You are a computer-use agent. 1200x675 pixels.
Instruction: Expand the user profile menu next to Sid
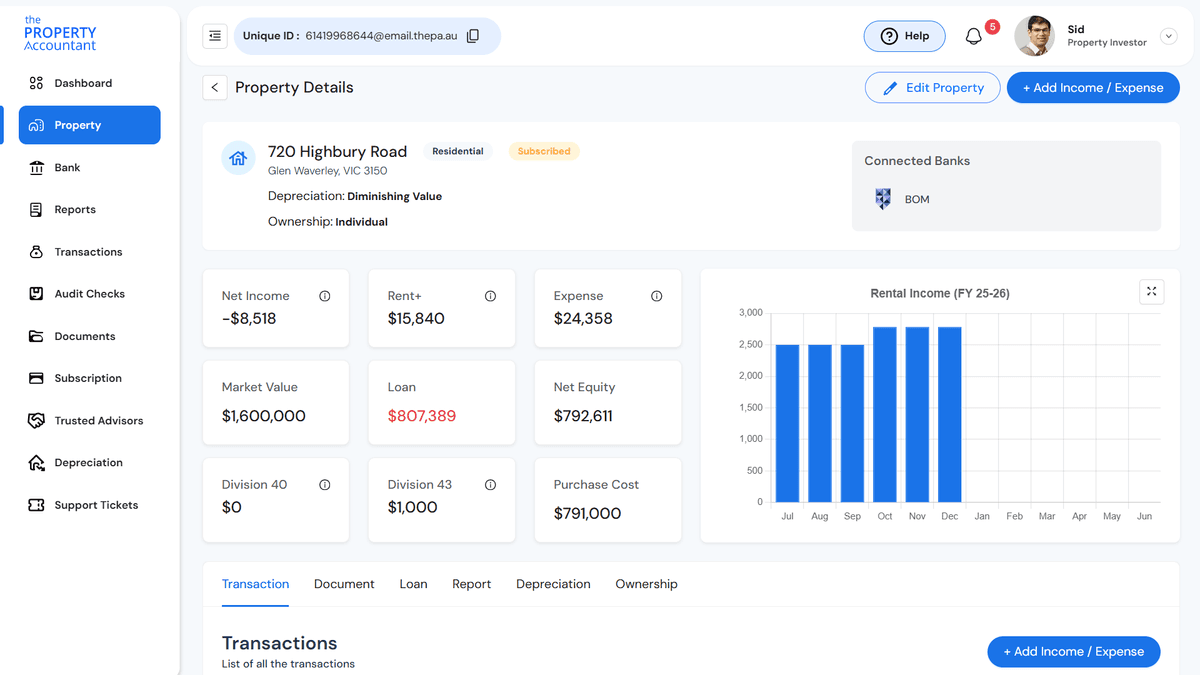1168,35
